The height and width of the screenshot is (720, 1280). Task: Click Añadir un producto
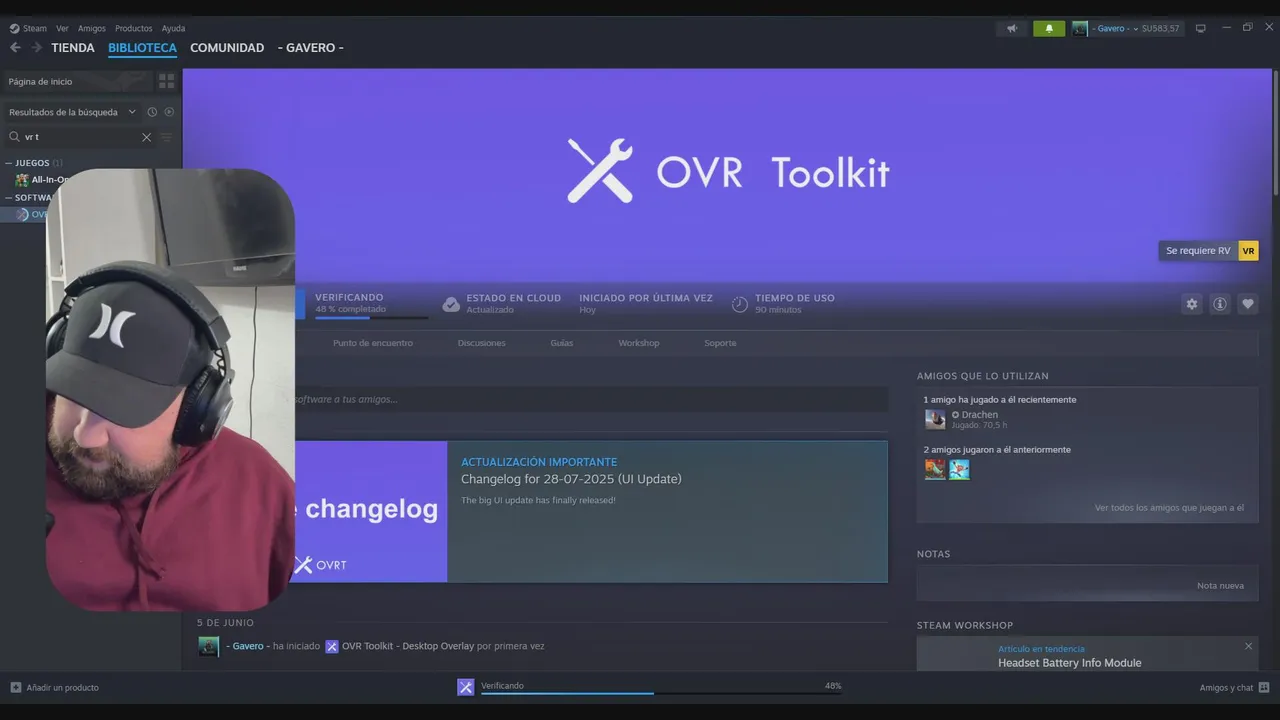54,687
